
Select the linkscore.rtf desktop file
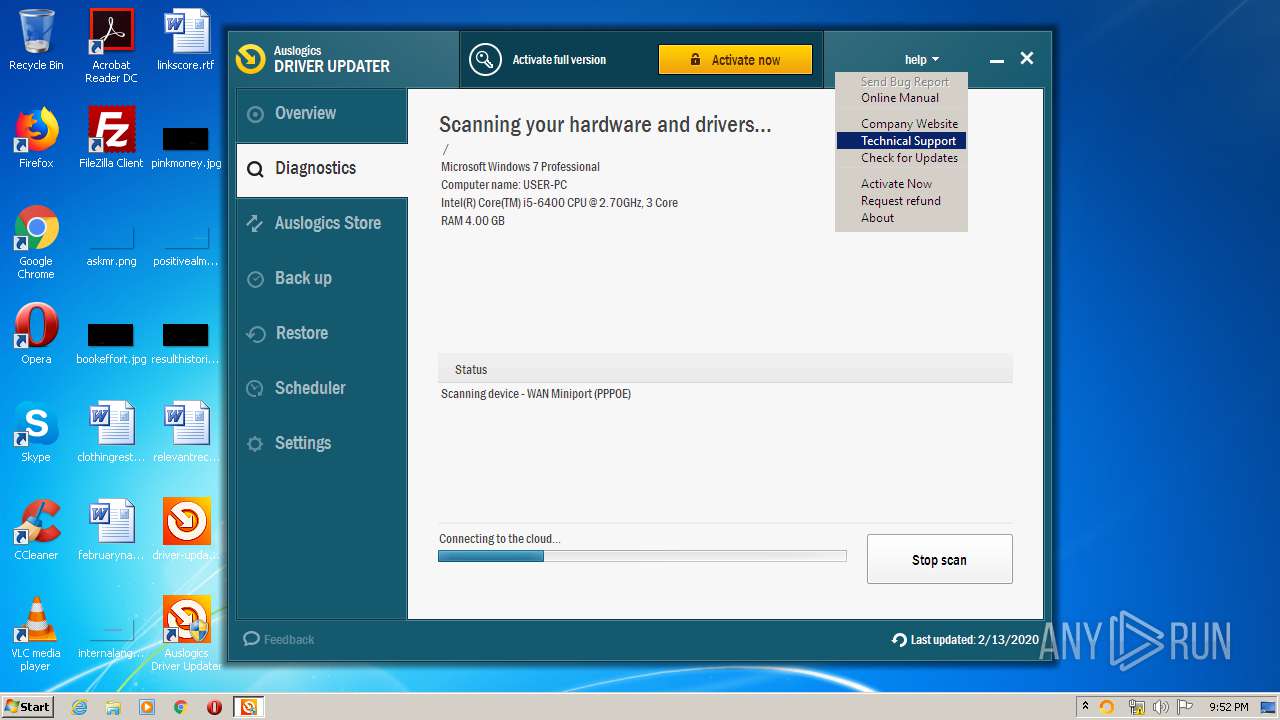coord(186,40)
